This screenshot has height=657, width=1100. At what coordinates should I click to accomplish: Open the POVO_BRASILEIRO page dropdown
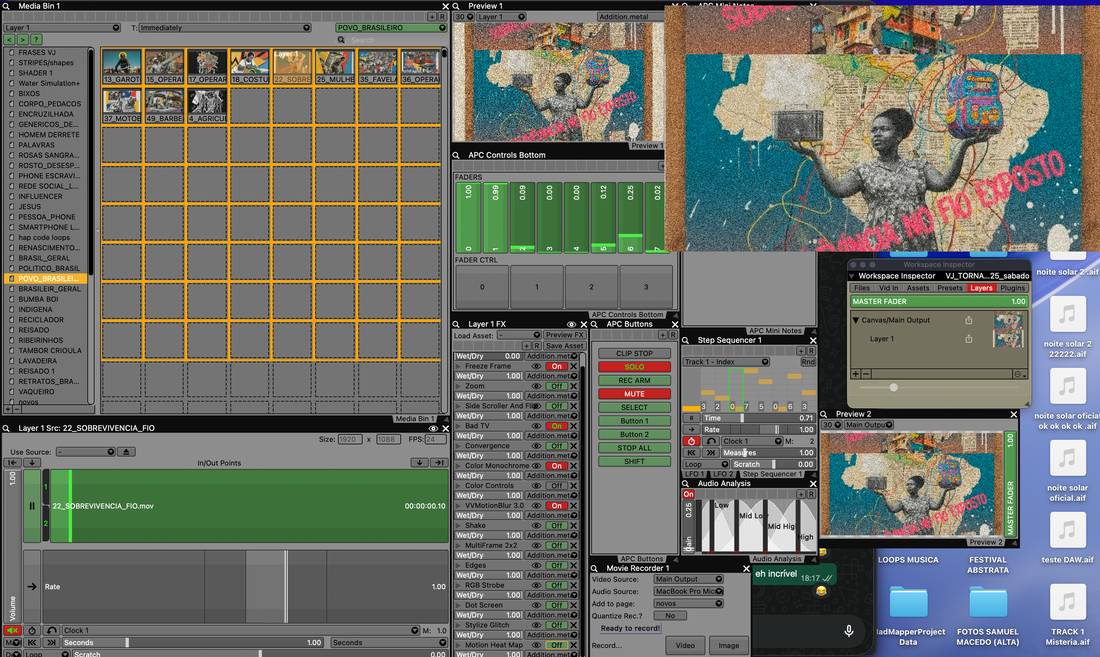[x=391, y=28]
